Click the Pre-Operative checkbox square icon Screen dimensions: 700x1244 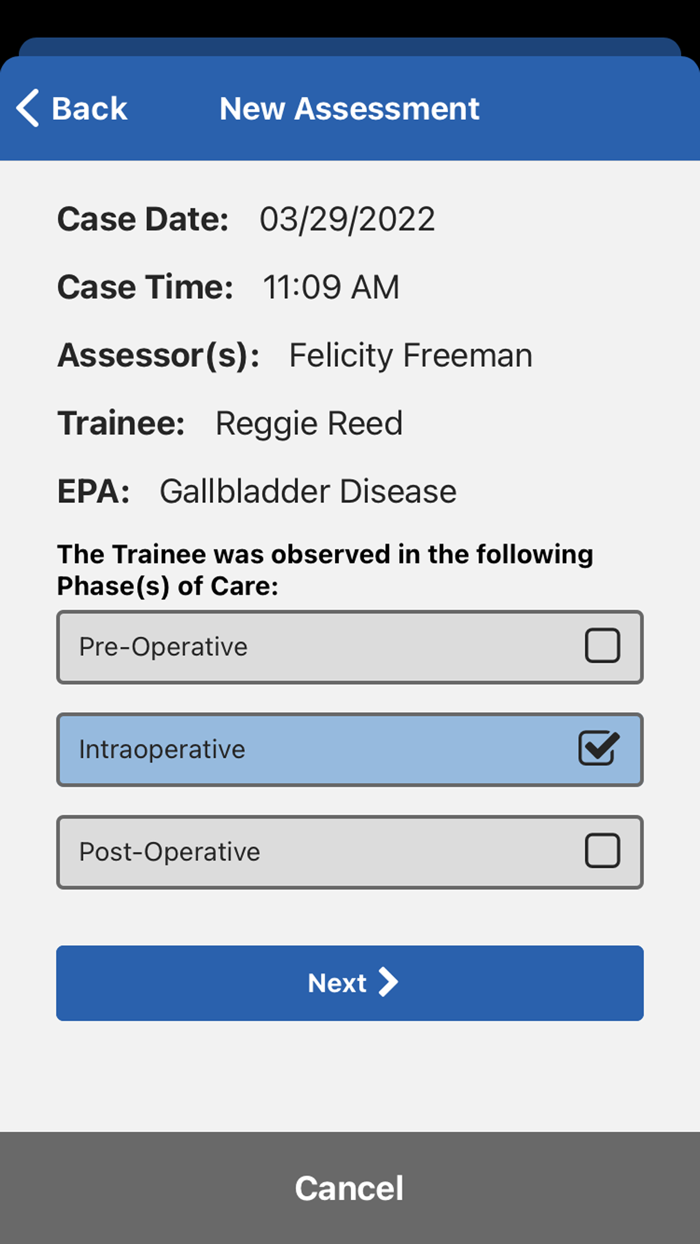pos(602,646)
